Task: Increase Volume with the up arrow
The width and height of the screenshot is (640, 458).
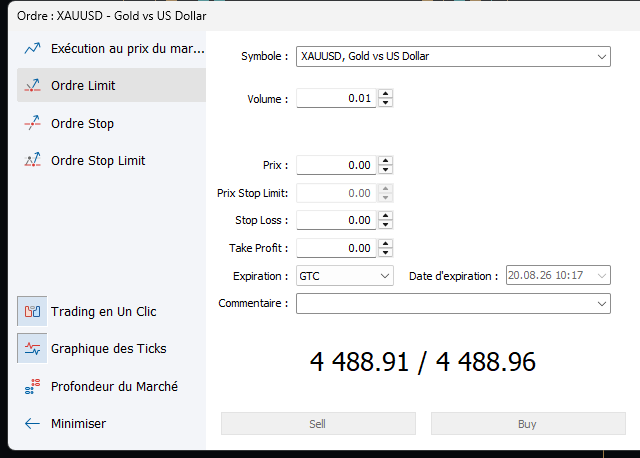Action: click(x=386, y=94)
